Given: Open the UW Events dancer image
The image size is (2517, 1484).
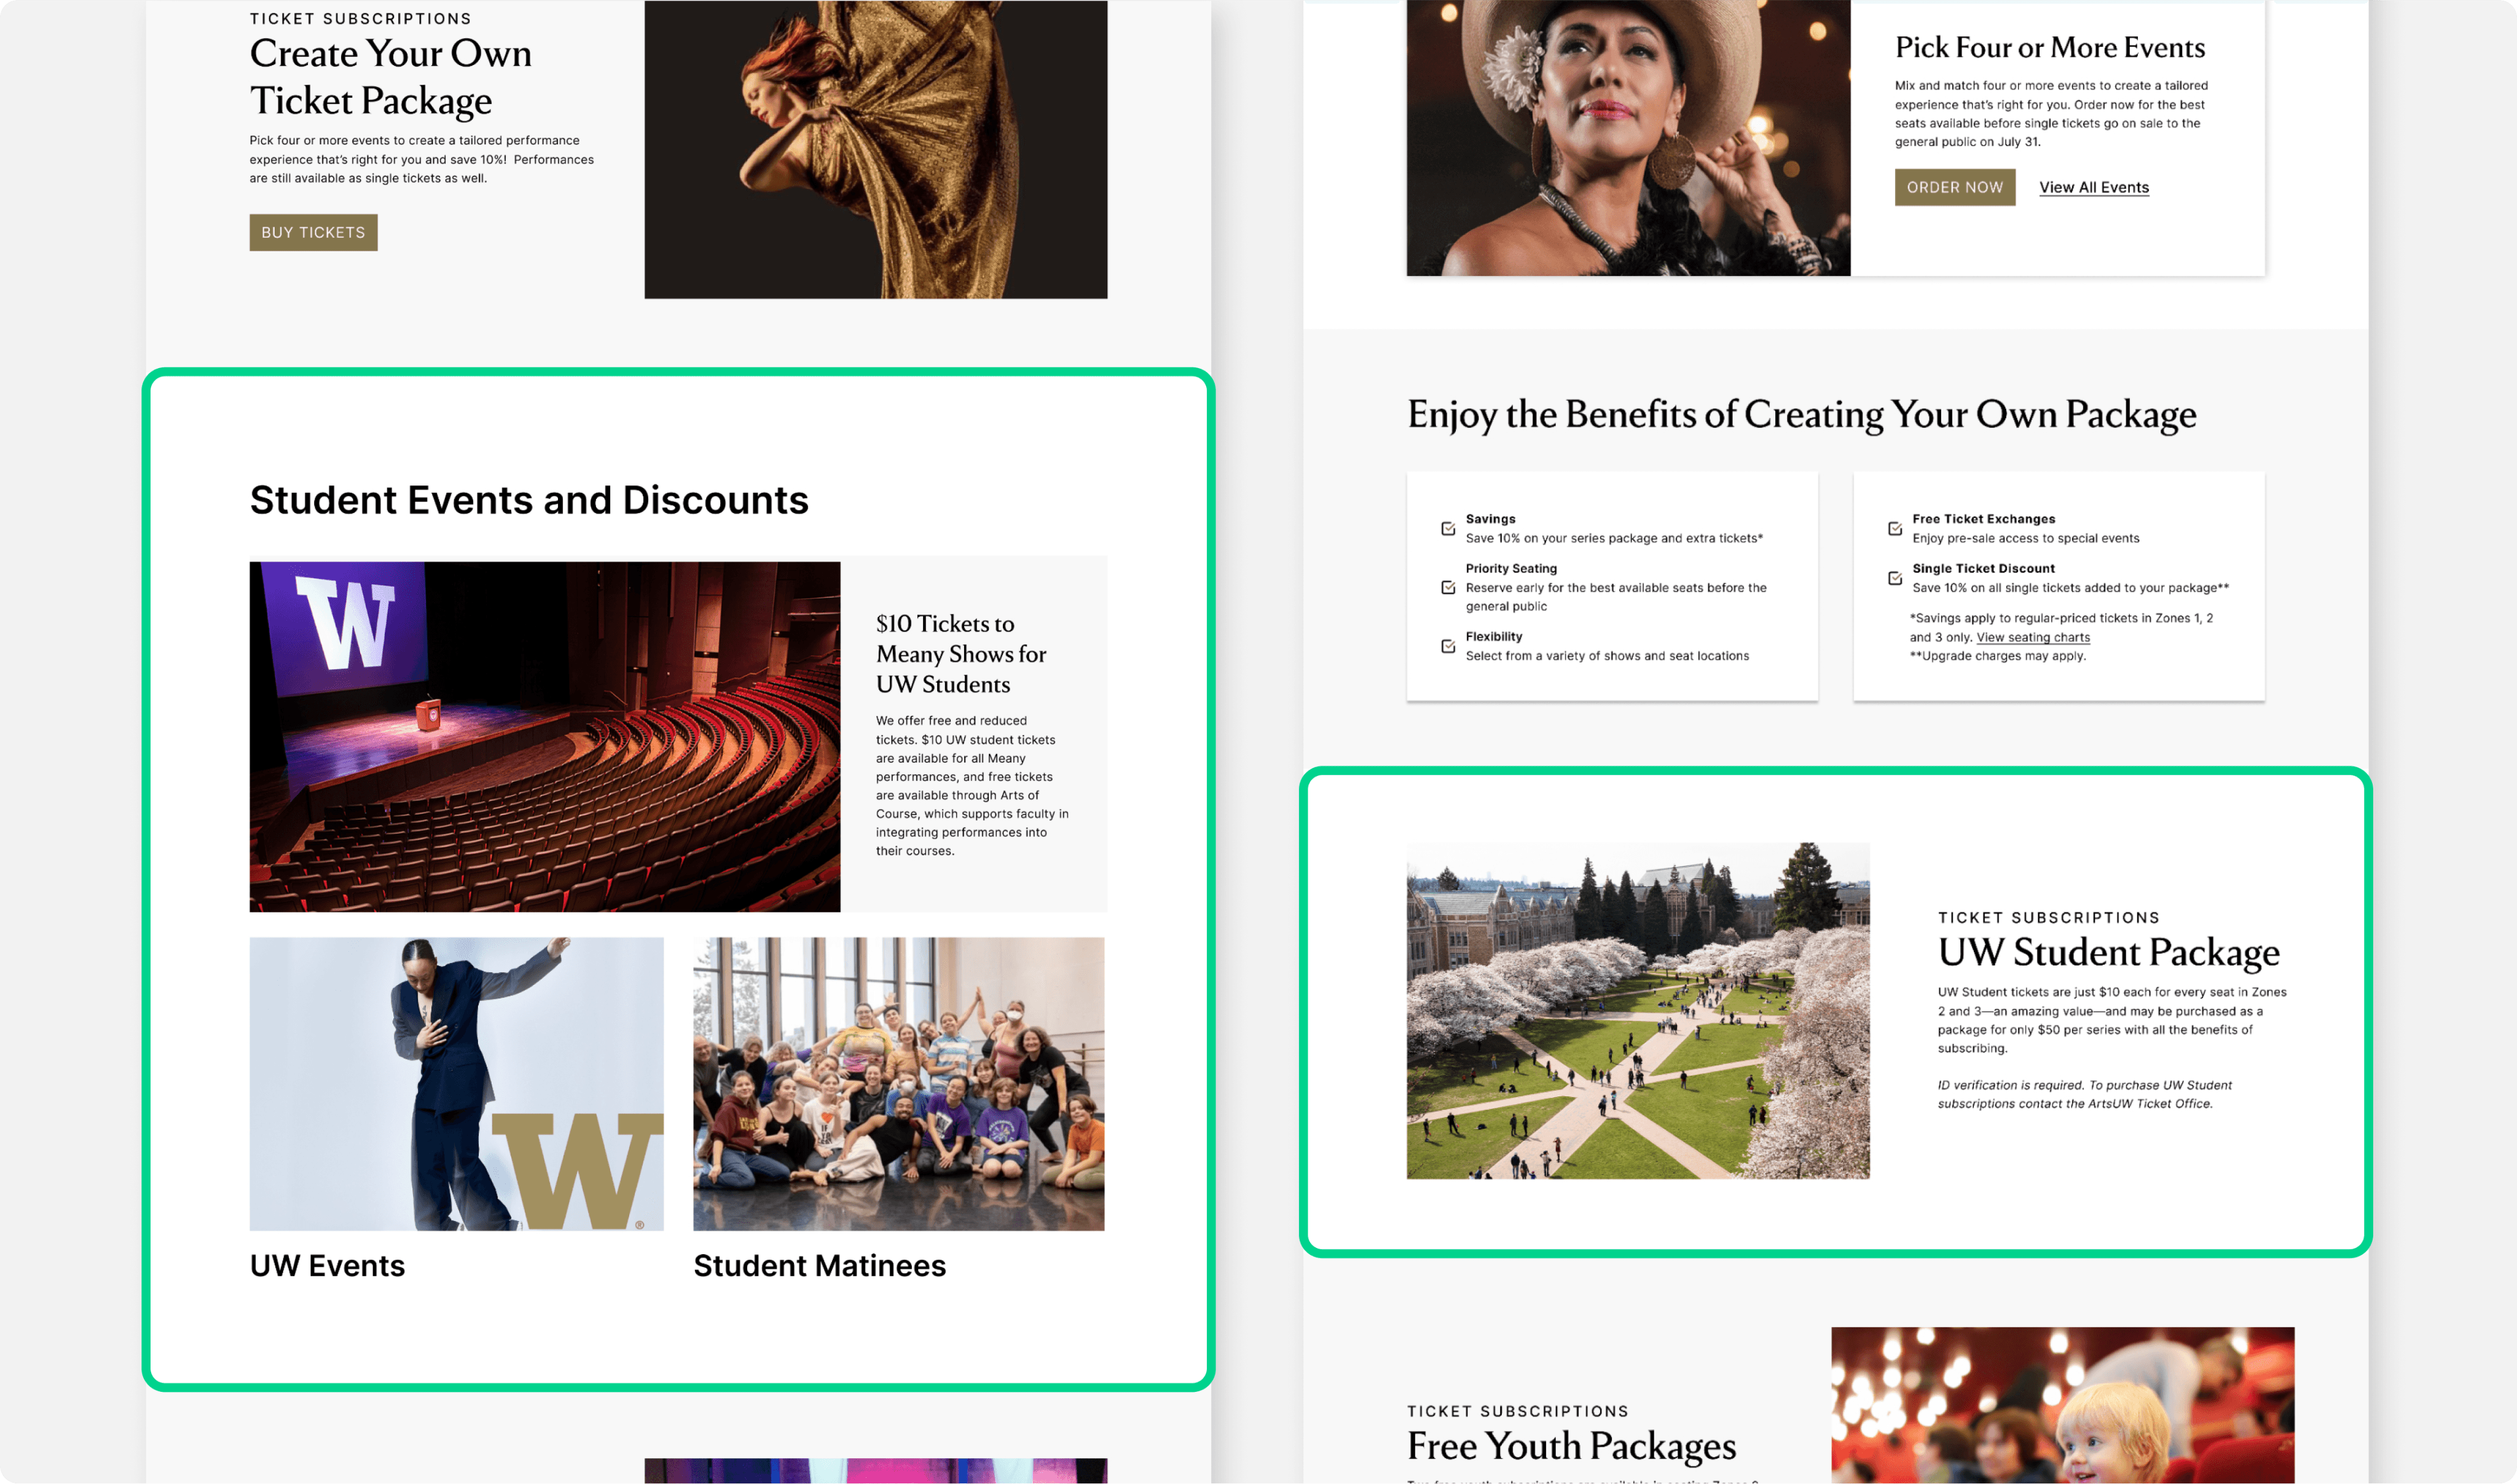Looking at the screenshot, I should click(x=456, y=1083).
